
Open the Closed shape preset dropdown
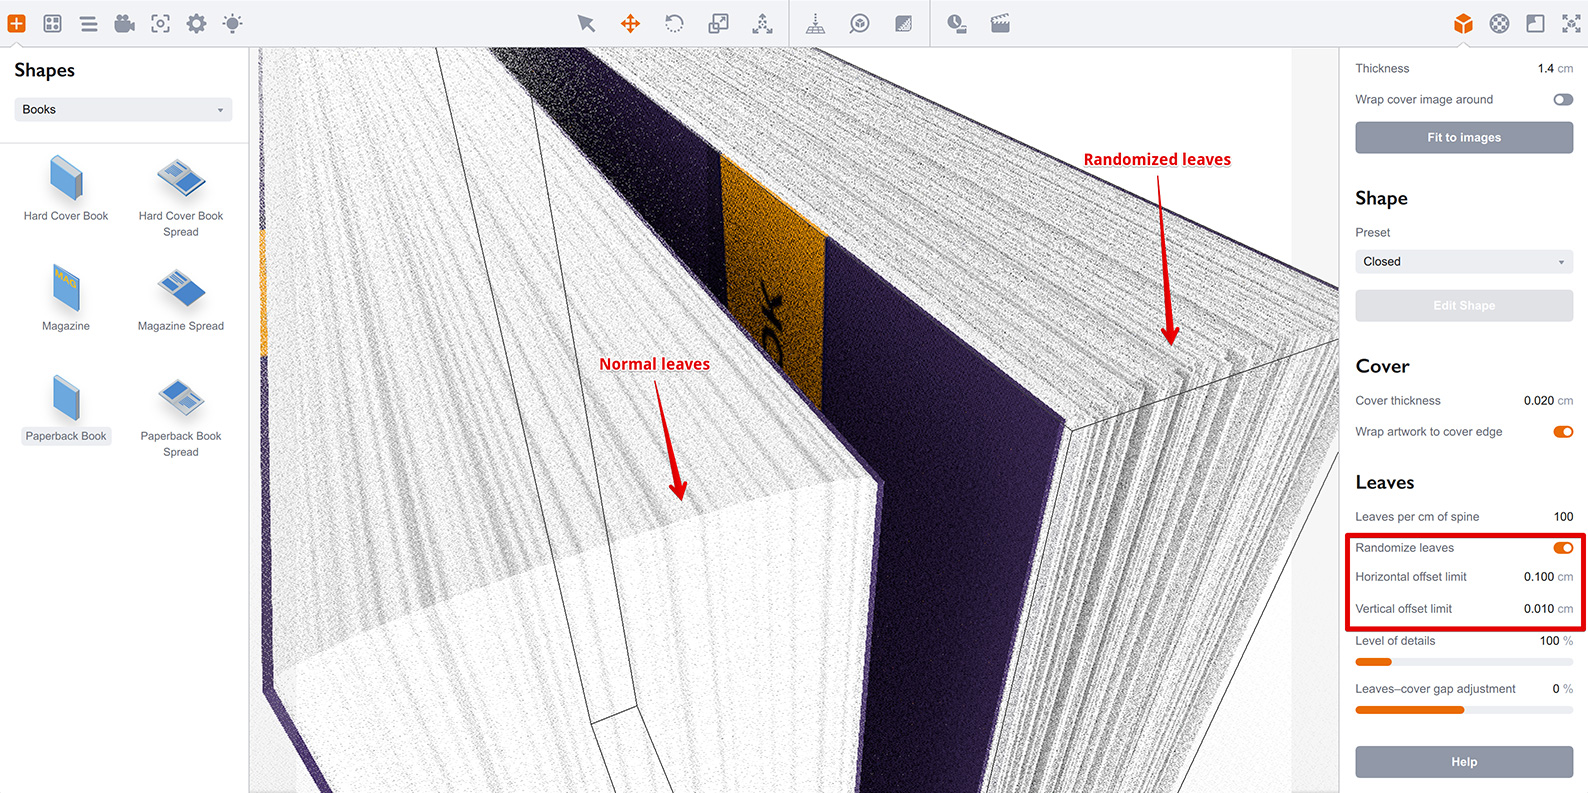pyautogui.click(x=1464, y=261)
